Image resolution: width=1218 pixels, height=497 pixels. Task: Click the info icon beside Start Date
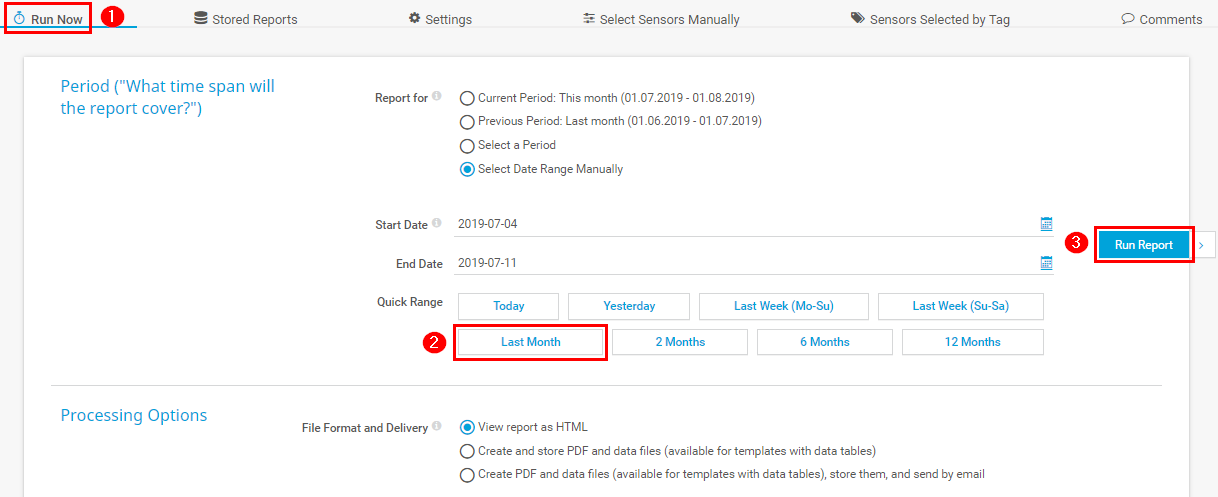click(x=437, y=224)
